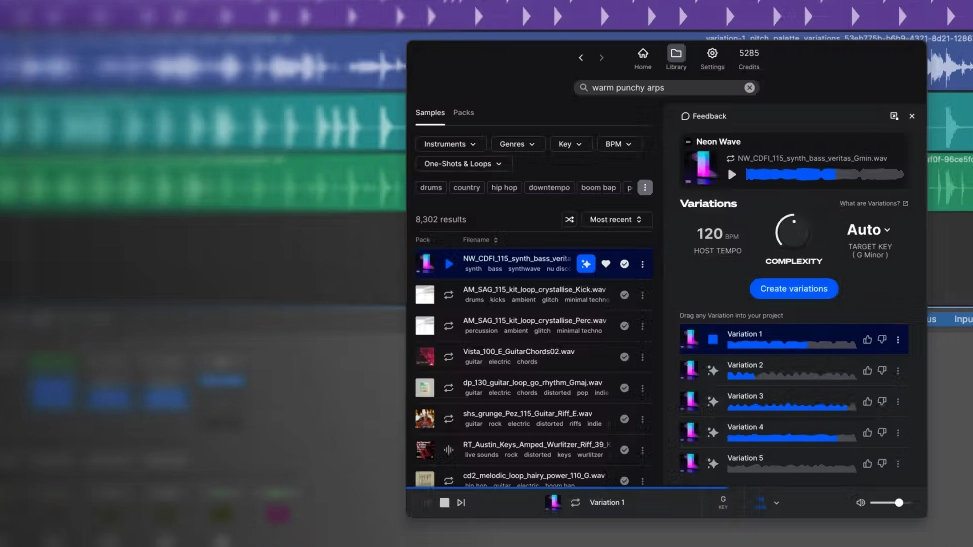Image resolution: width=973 pixels, height=547 pixels.
Task: Pop out the Variations panel
Action: (x=894, y=116)
